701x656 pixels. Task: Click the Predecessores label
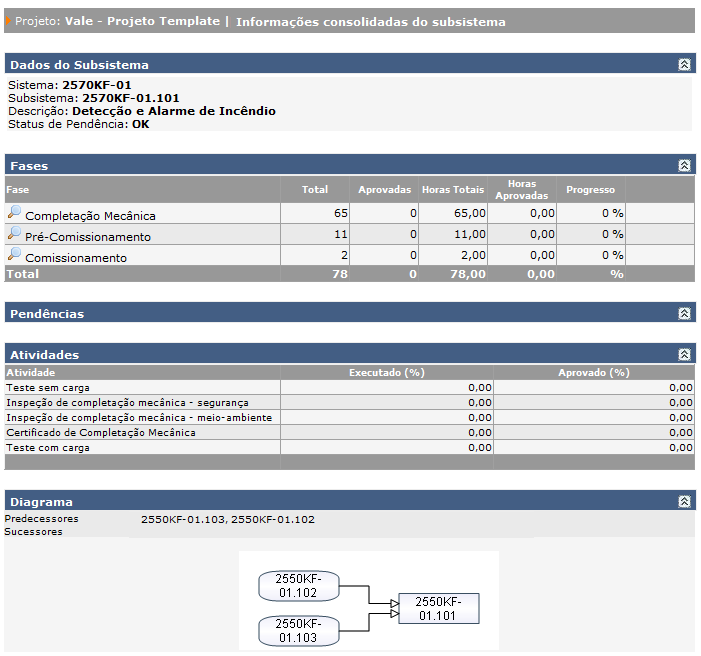[42, 519]
